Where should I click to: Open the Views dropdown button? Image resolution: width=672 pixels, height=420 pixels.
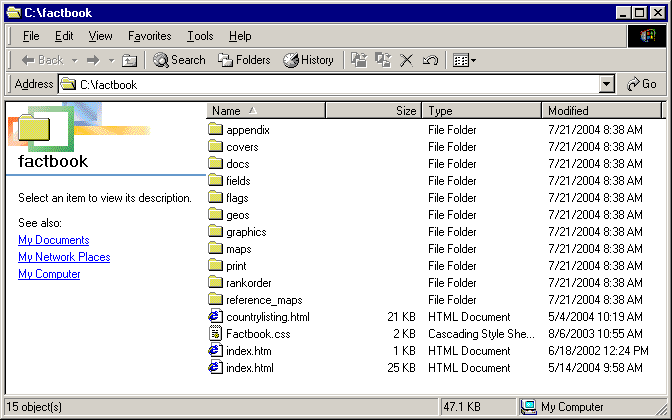tap(464, 60)
